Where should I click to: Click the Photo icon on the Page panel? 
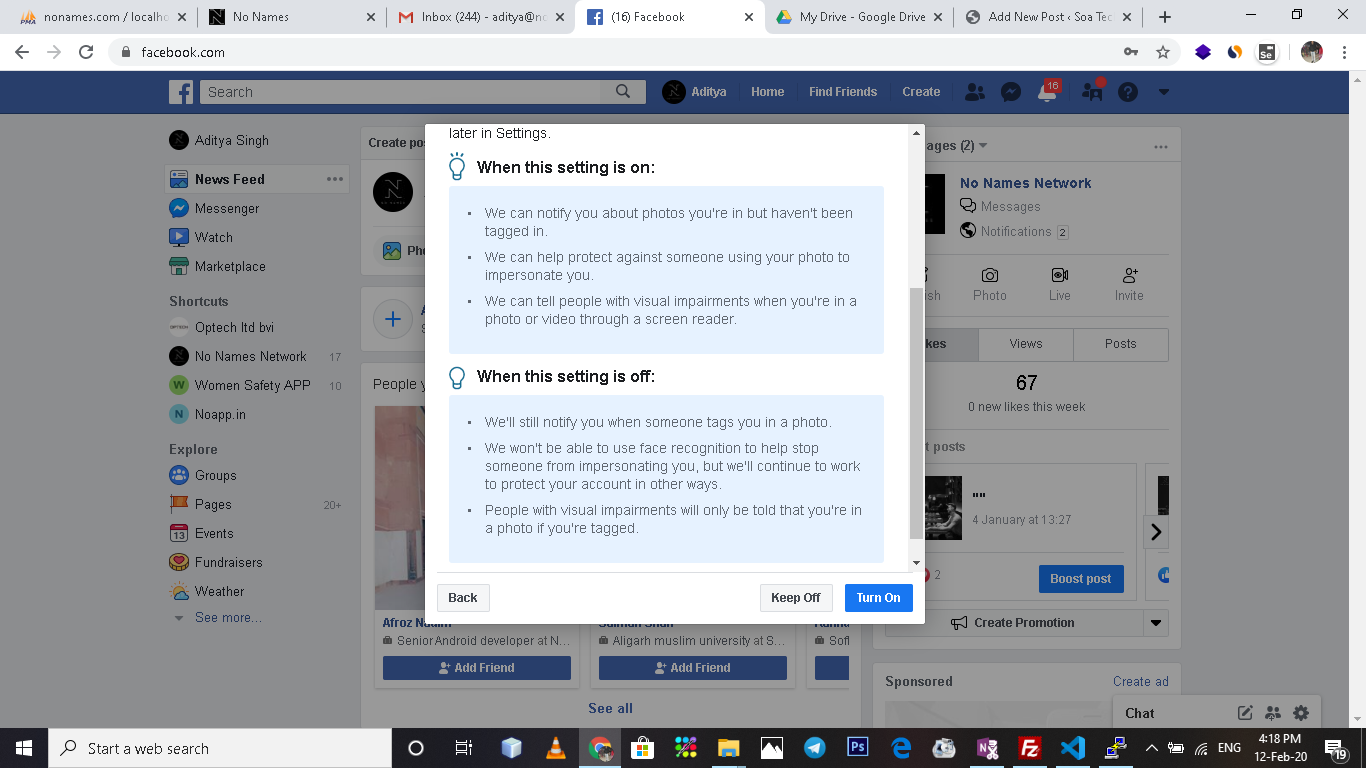pos(990,285)
